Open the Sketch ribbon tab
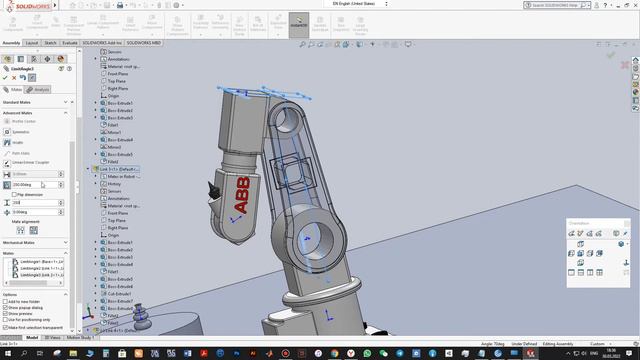 tap(50, 43)
